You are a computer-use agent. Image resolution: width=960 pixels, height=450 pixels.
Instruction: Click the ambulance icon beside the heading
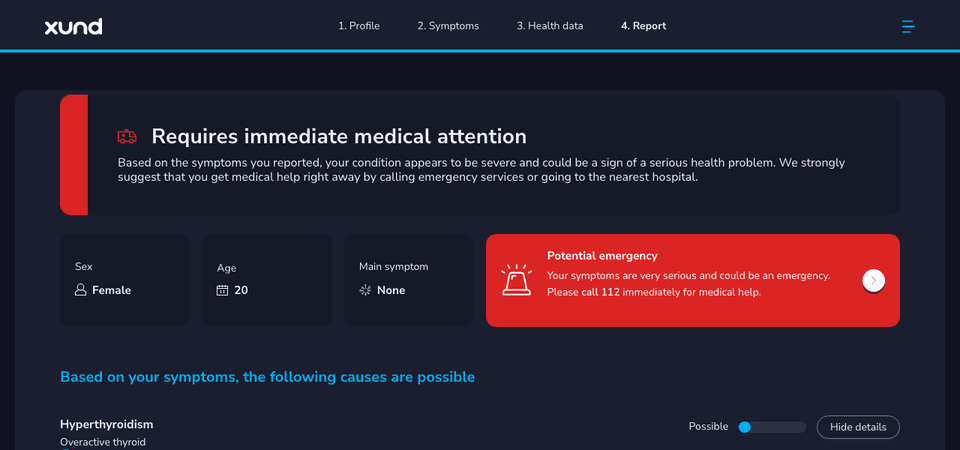(x=127, y=137)
